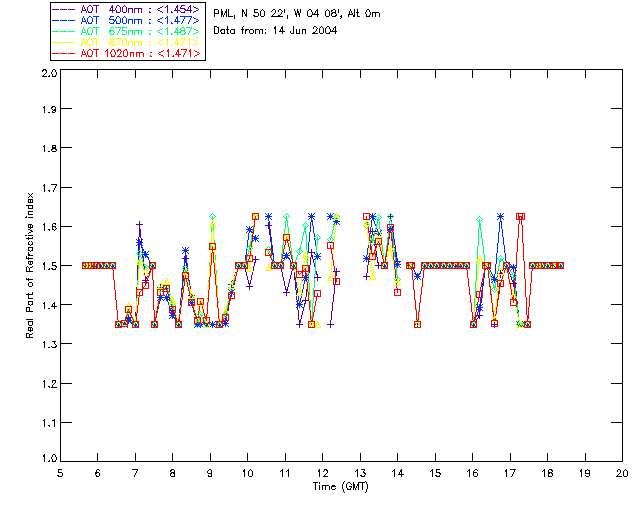Viewport: 640px width, 512px height.
Task: Click the blue star peak near 16.75 hours
Action: pos(500,217)
